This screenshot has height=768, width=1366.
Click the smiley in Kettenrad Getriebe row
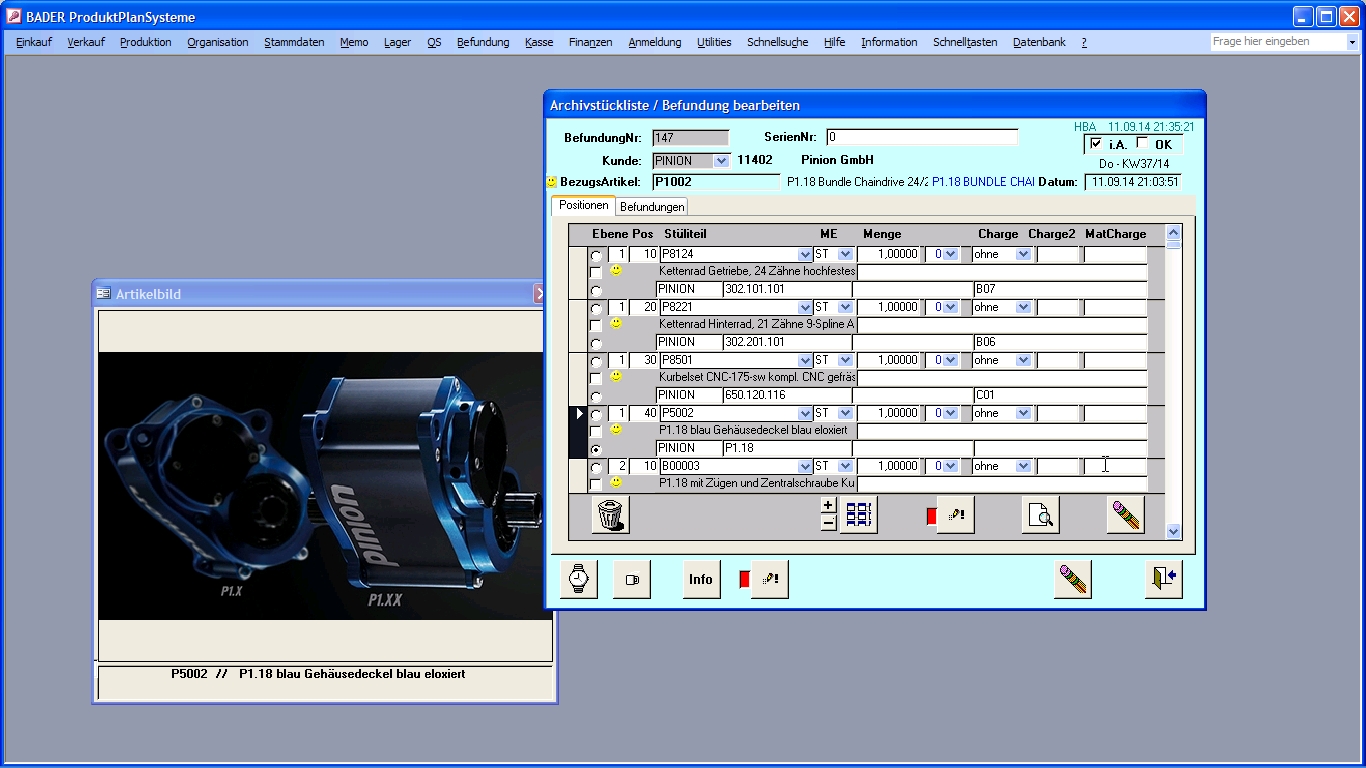(616, 271)
